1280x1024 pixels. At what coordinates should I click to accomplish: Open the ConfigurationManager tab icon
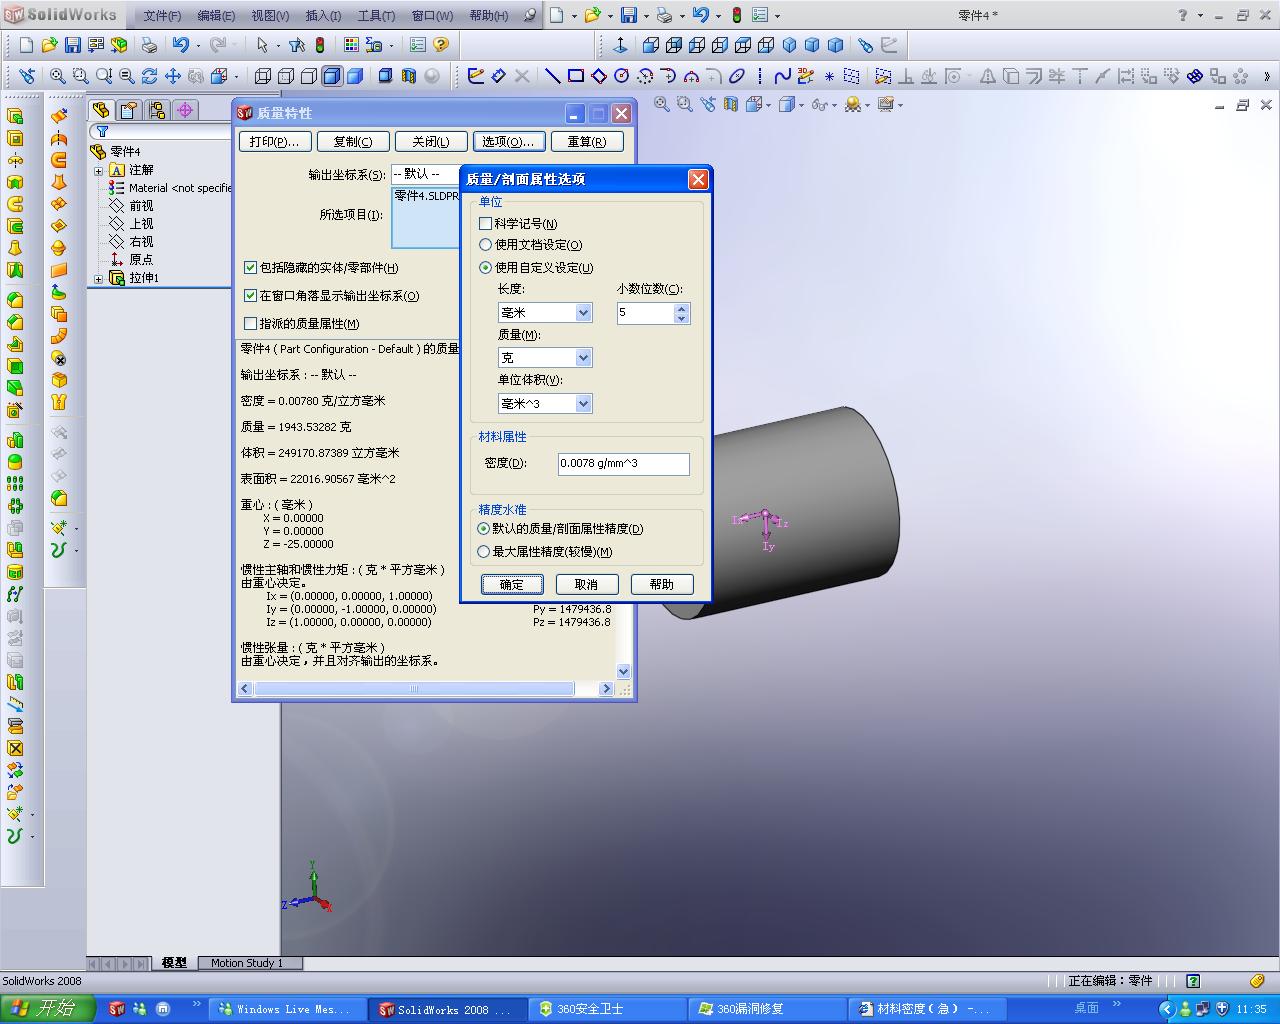[156, 110]
